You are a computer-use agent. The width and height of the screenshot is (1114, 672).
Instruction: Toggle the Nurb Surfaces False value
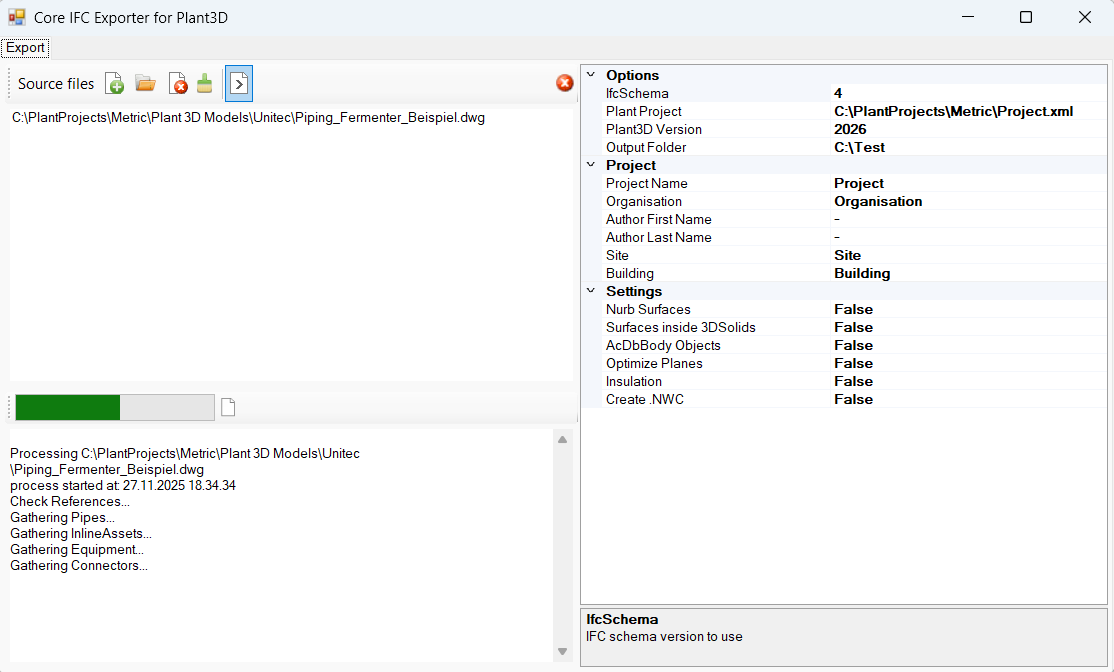coord(853,310)
